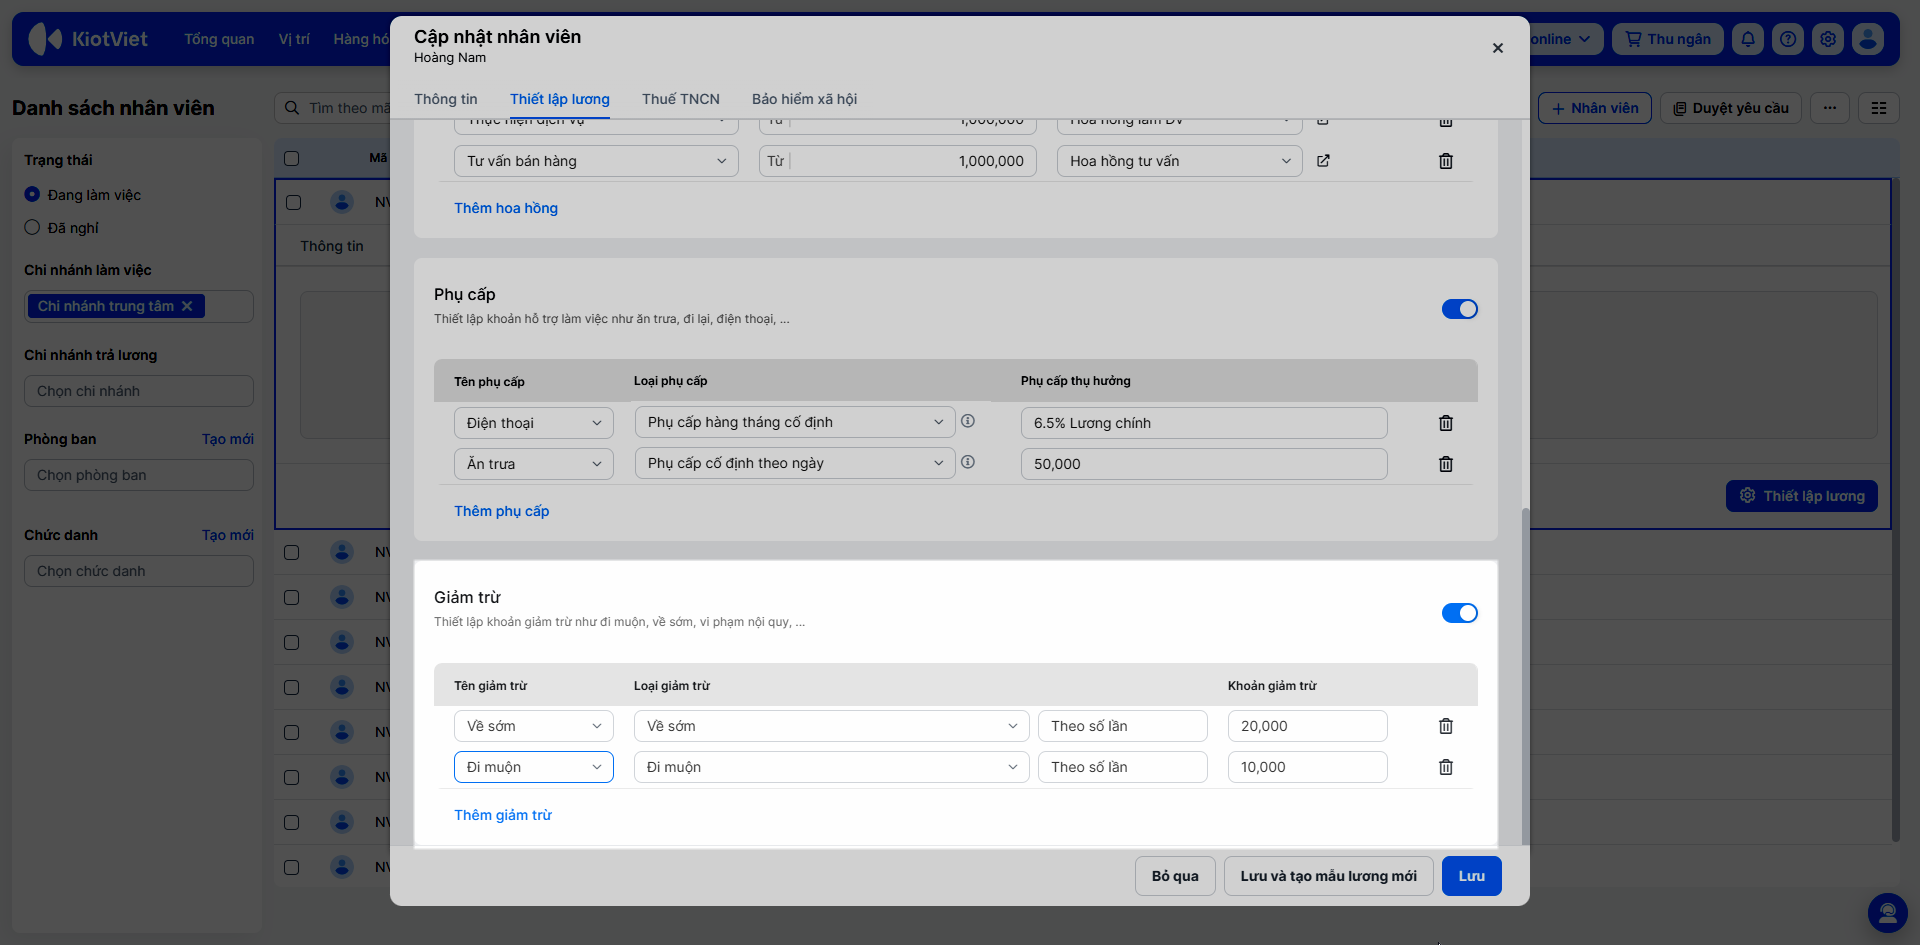Click Tạo mới next to Chức danh
Image resolution: width=1920 pixels, height=945 pixels.
[228, 535]
